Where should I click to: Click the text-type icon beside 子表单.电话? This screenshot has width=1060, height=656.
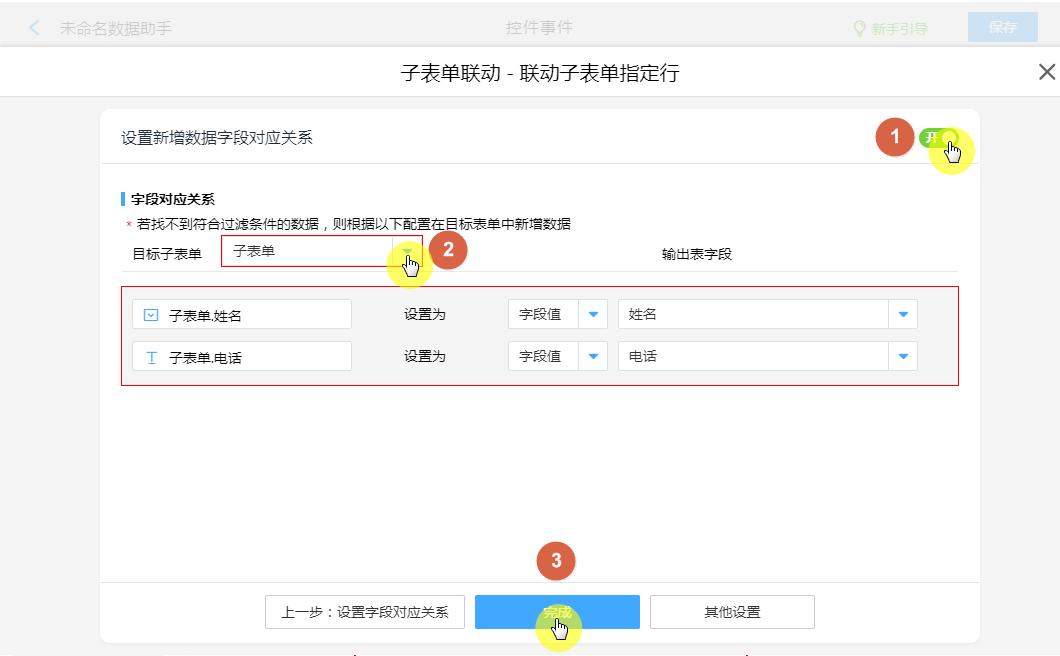pos(151,357)
